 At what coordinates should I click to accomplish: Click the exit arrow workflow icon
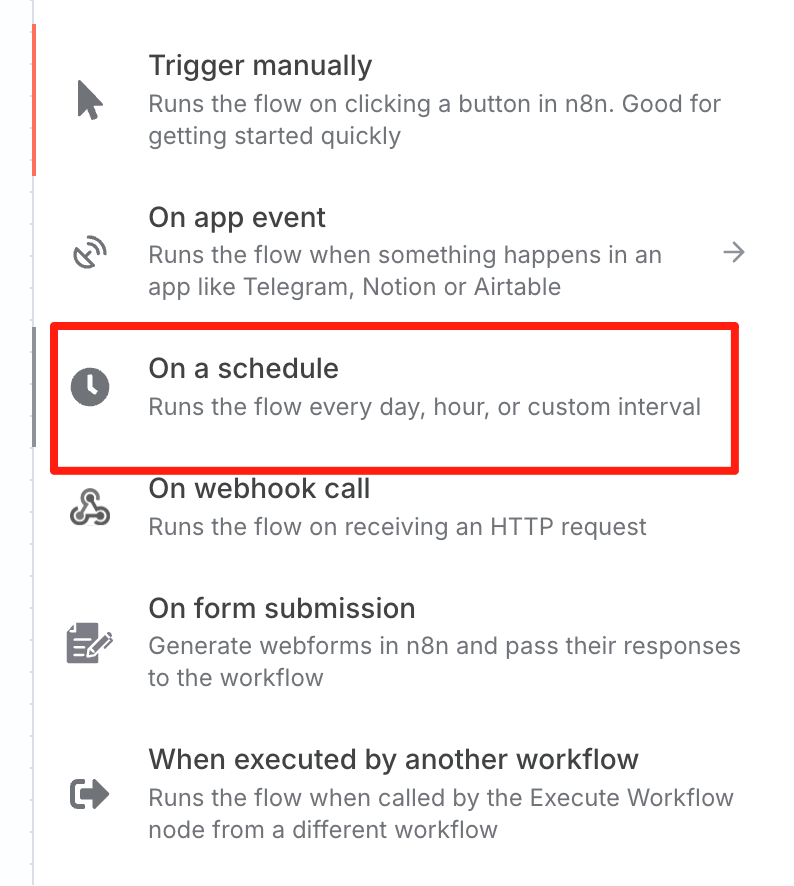[89, 794]
